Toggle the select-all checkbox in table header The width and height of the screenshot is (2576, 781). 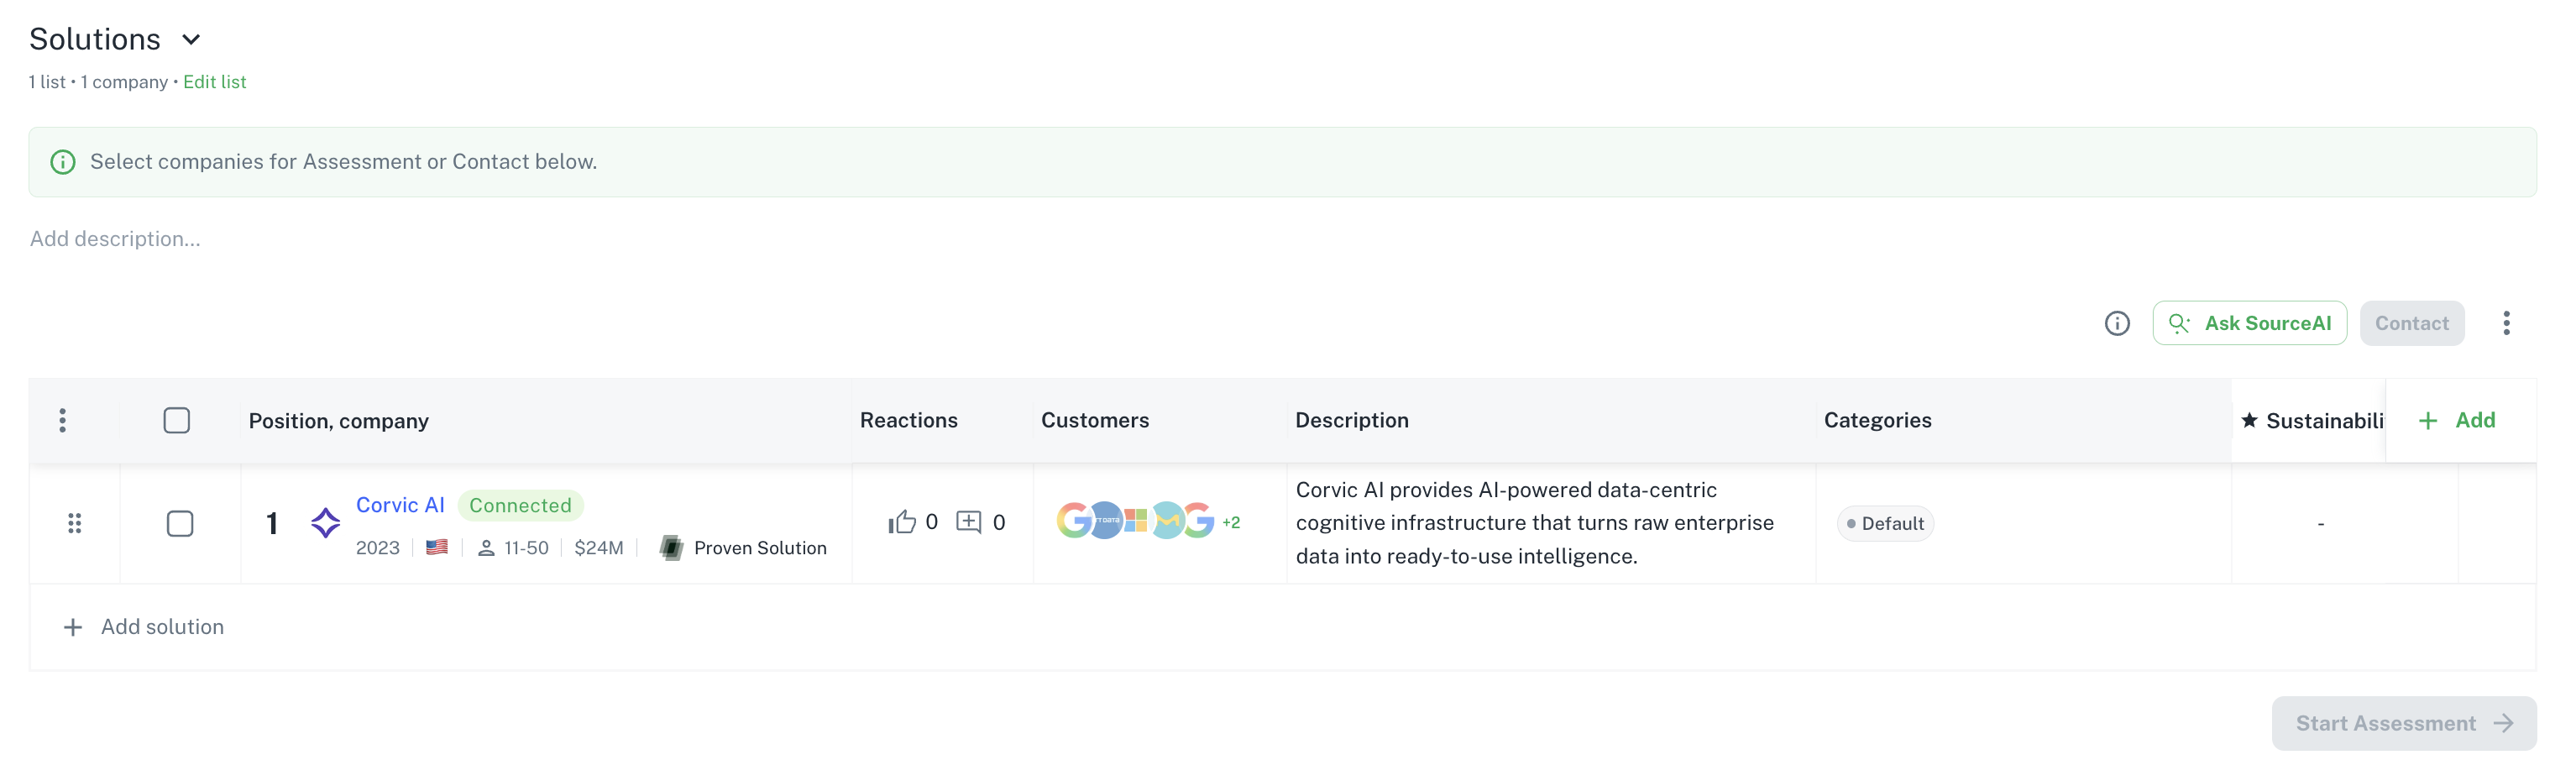(177, 421)
